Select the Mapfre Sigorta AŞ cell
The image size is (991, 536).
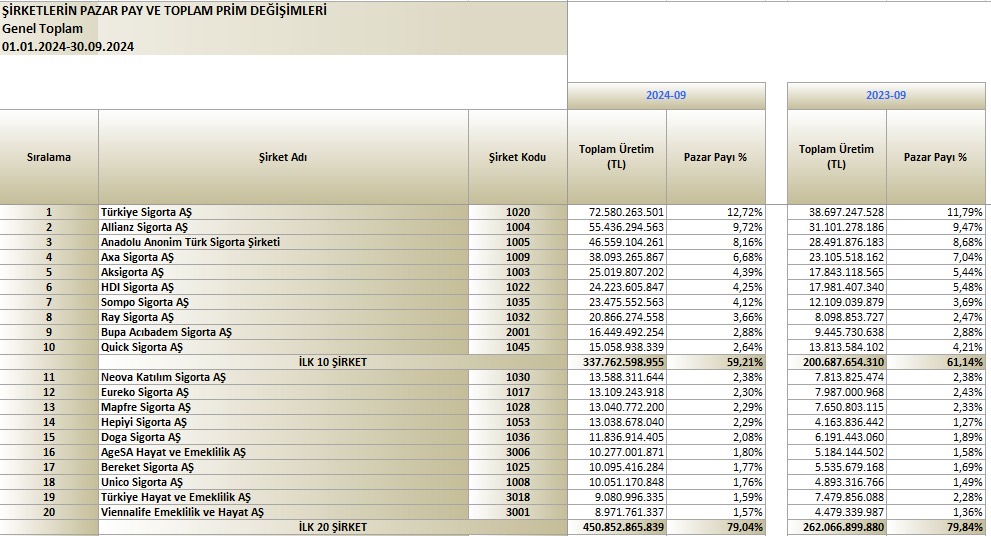[x=283, y=408]
